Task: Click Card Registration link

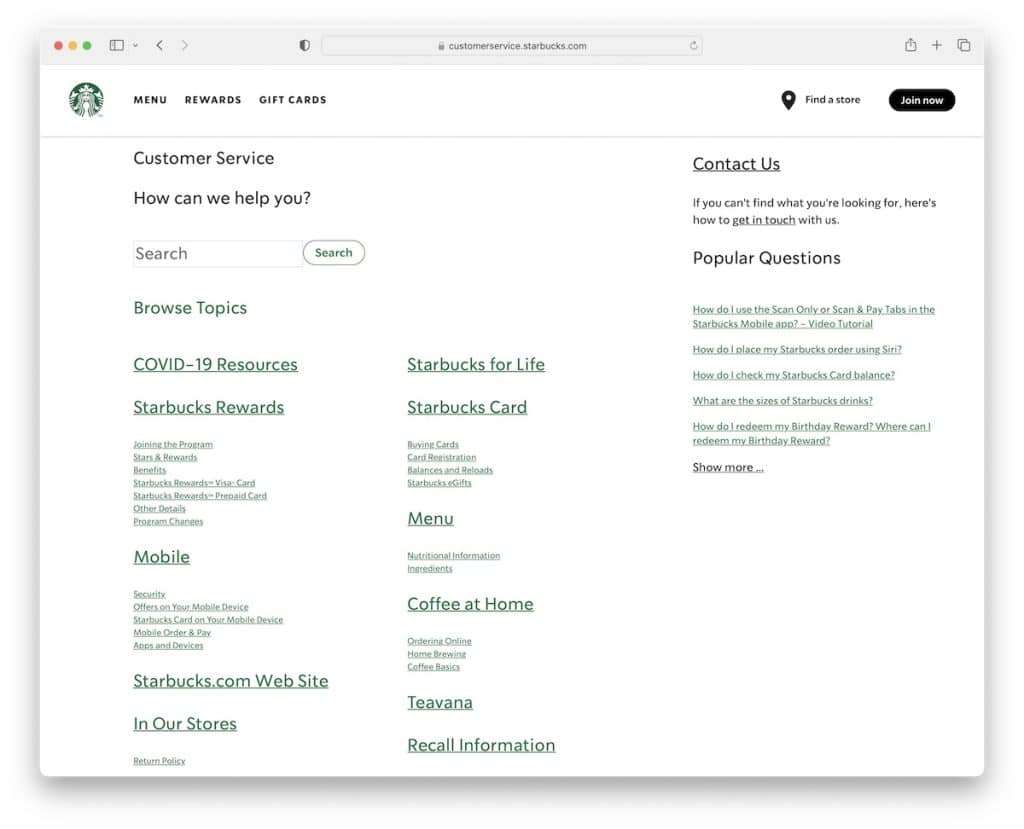Action: click(441, 457)
